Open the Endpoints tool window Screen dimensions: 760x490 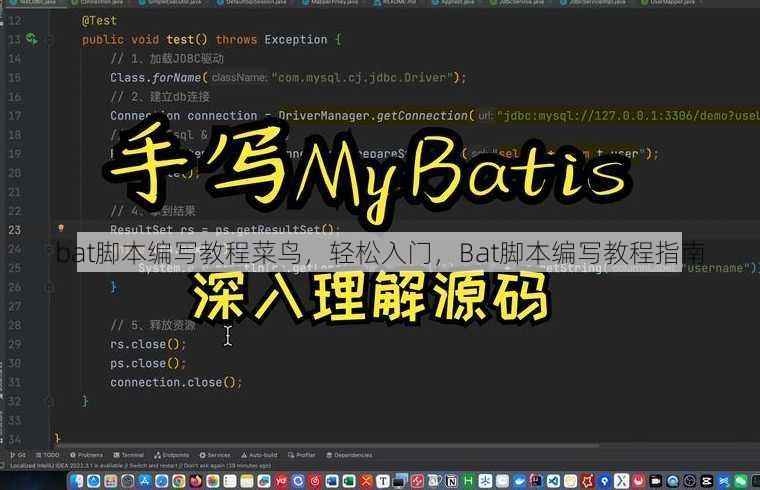pos(172,455)
